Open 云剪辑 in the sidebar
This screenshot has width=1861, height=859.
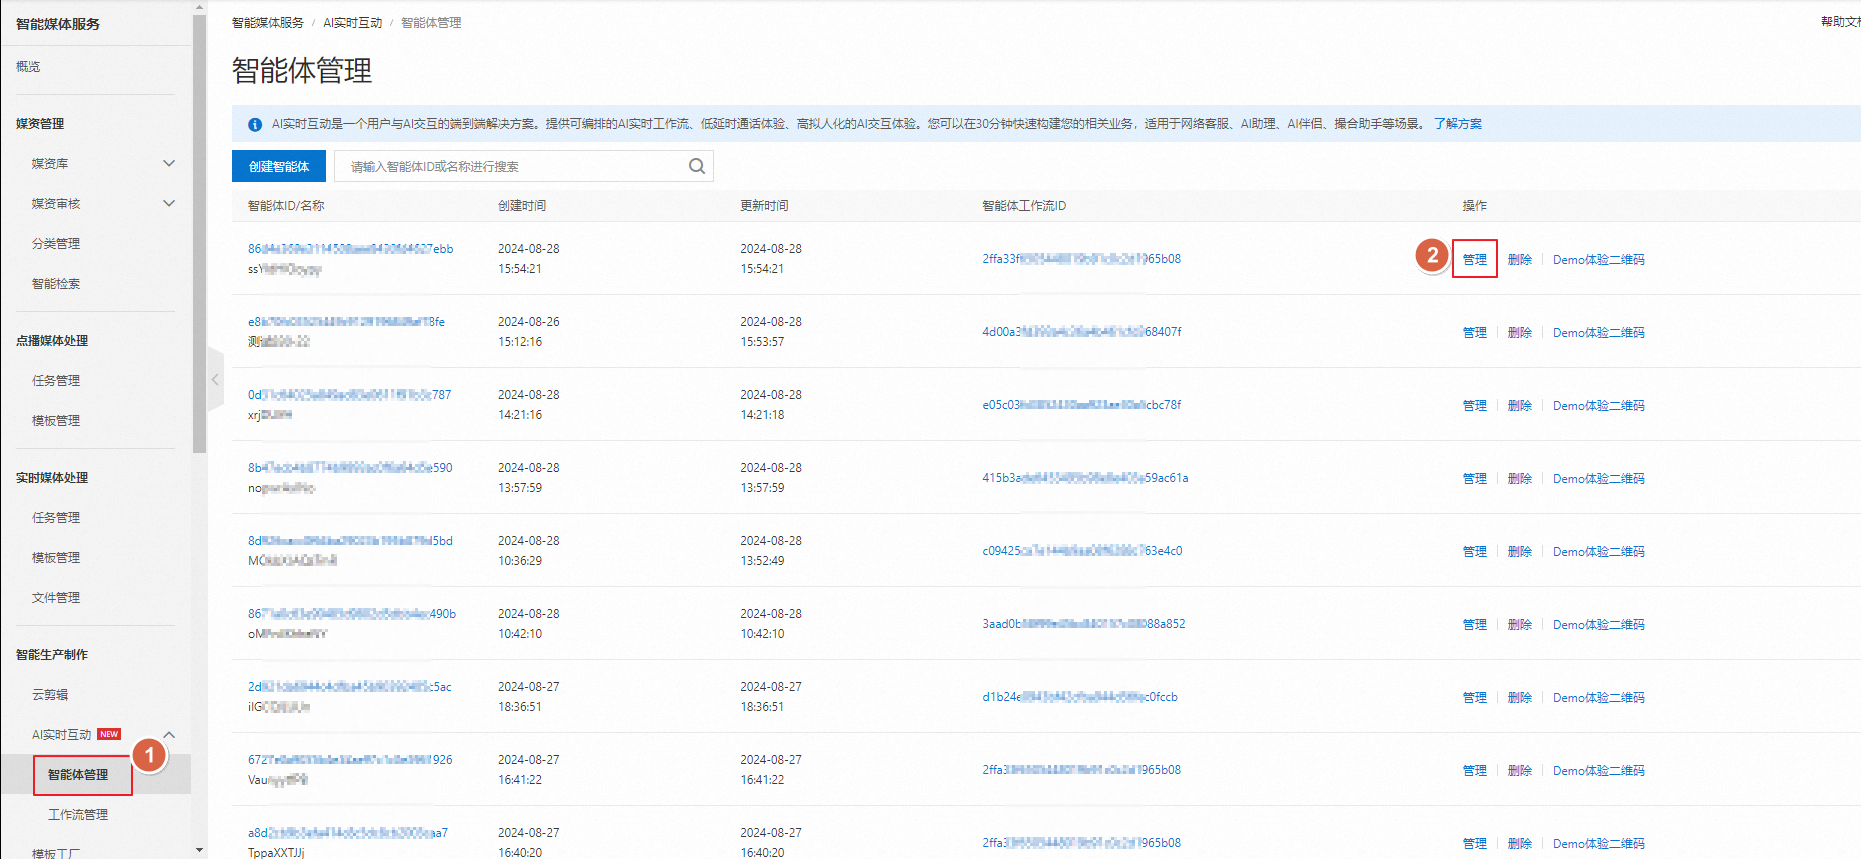pyautogui.click(x=50, y=694)
